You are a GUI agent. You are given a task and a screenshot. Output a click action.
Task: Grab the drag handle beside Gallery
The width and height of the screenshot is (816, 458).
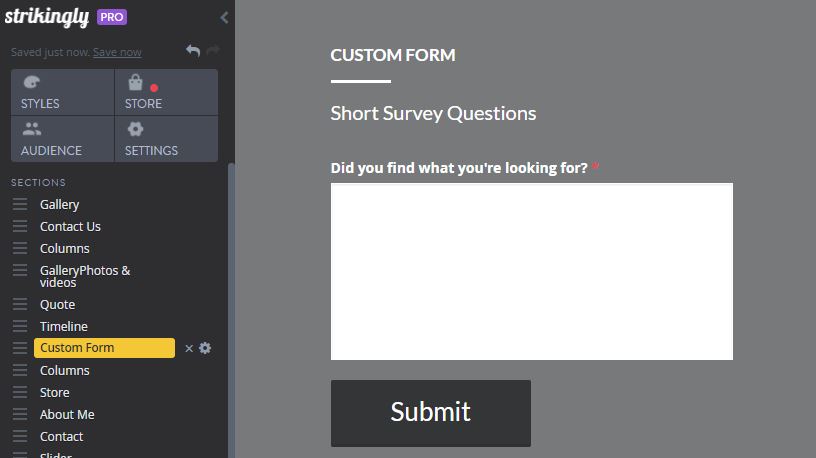coord(20,204)
